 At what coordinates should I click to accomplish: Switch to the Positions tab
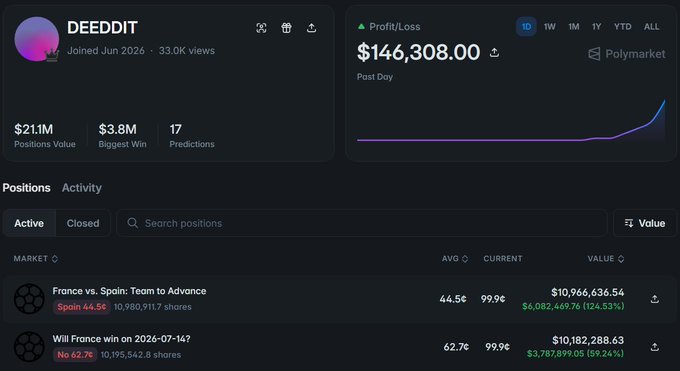click(x=26, y=188)
